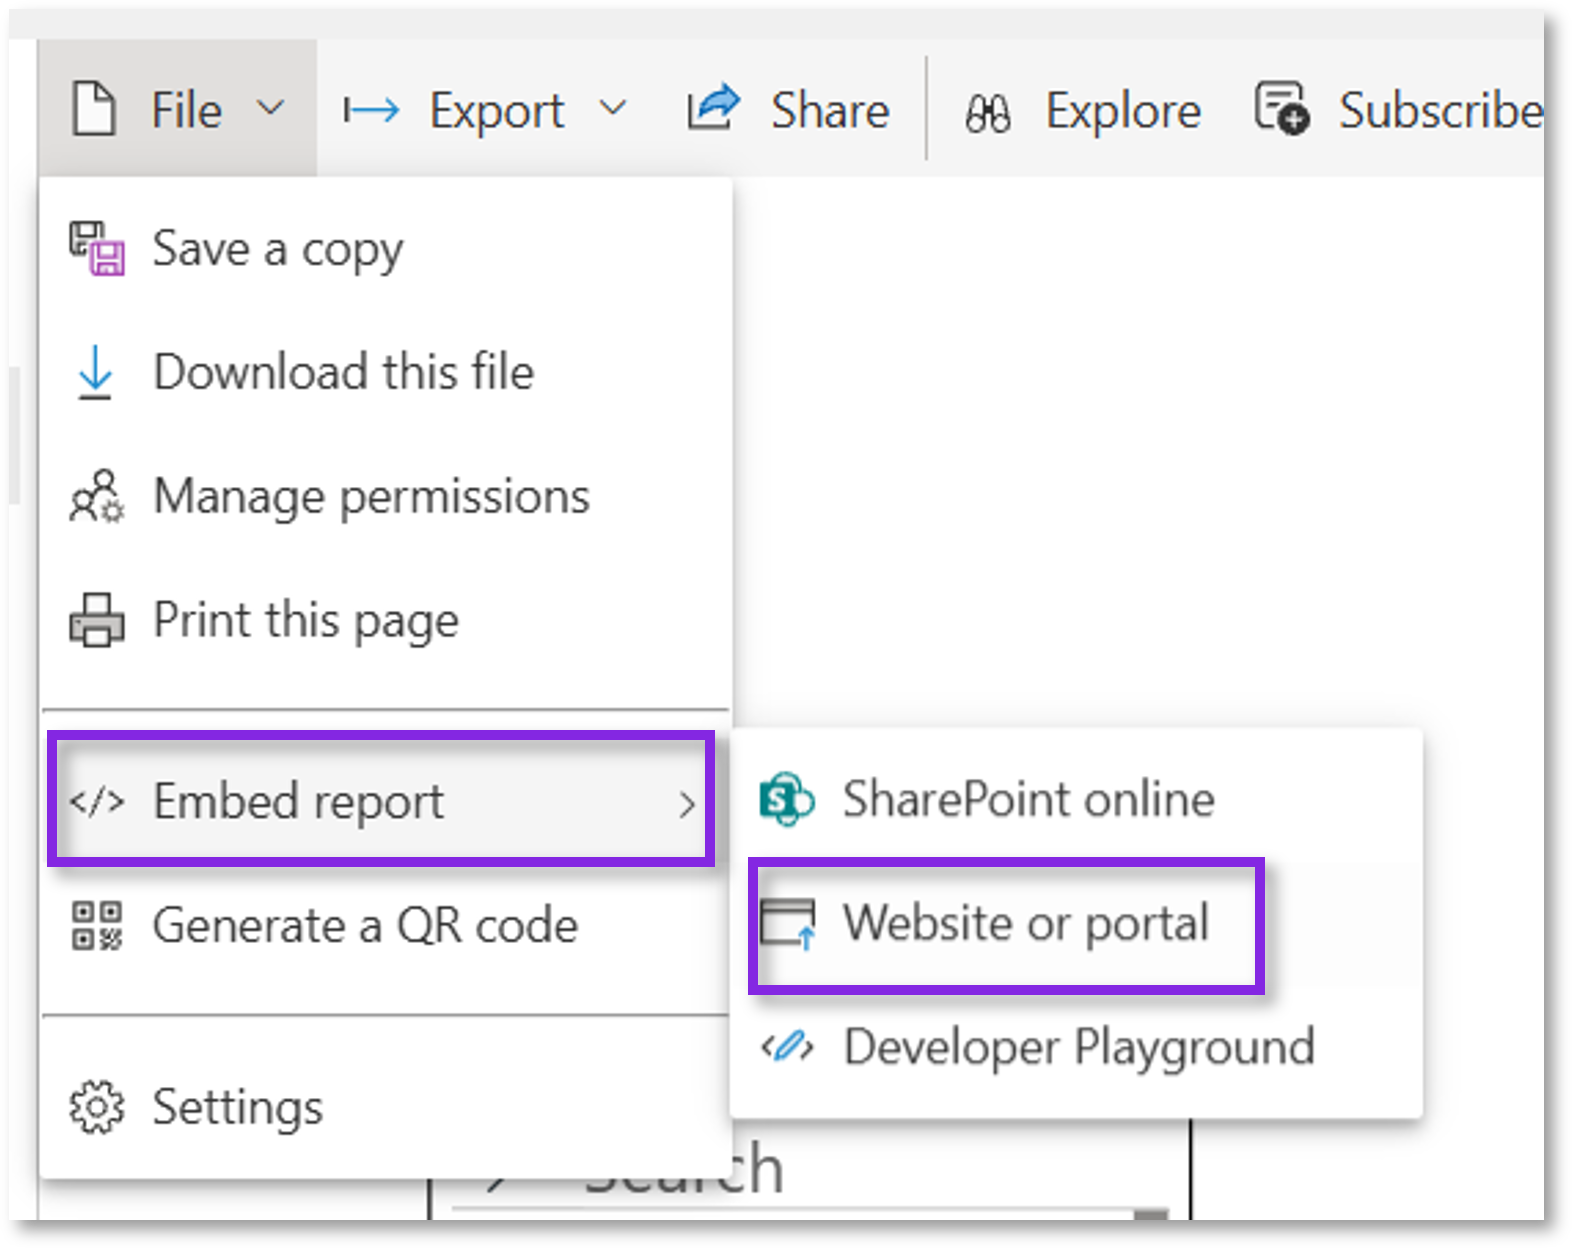
Task: Collapse the File menu chevron
Action: [x=270, y=108]
